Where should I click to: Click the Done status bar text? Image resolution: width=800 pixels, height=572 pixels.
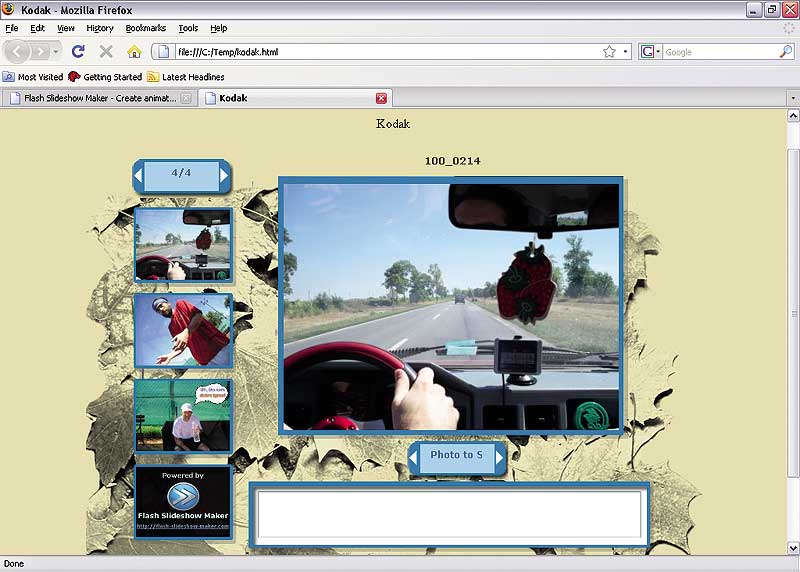[14, 564]
